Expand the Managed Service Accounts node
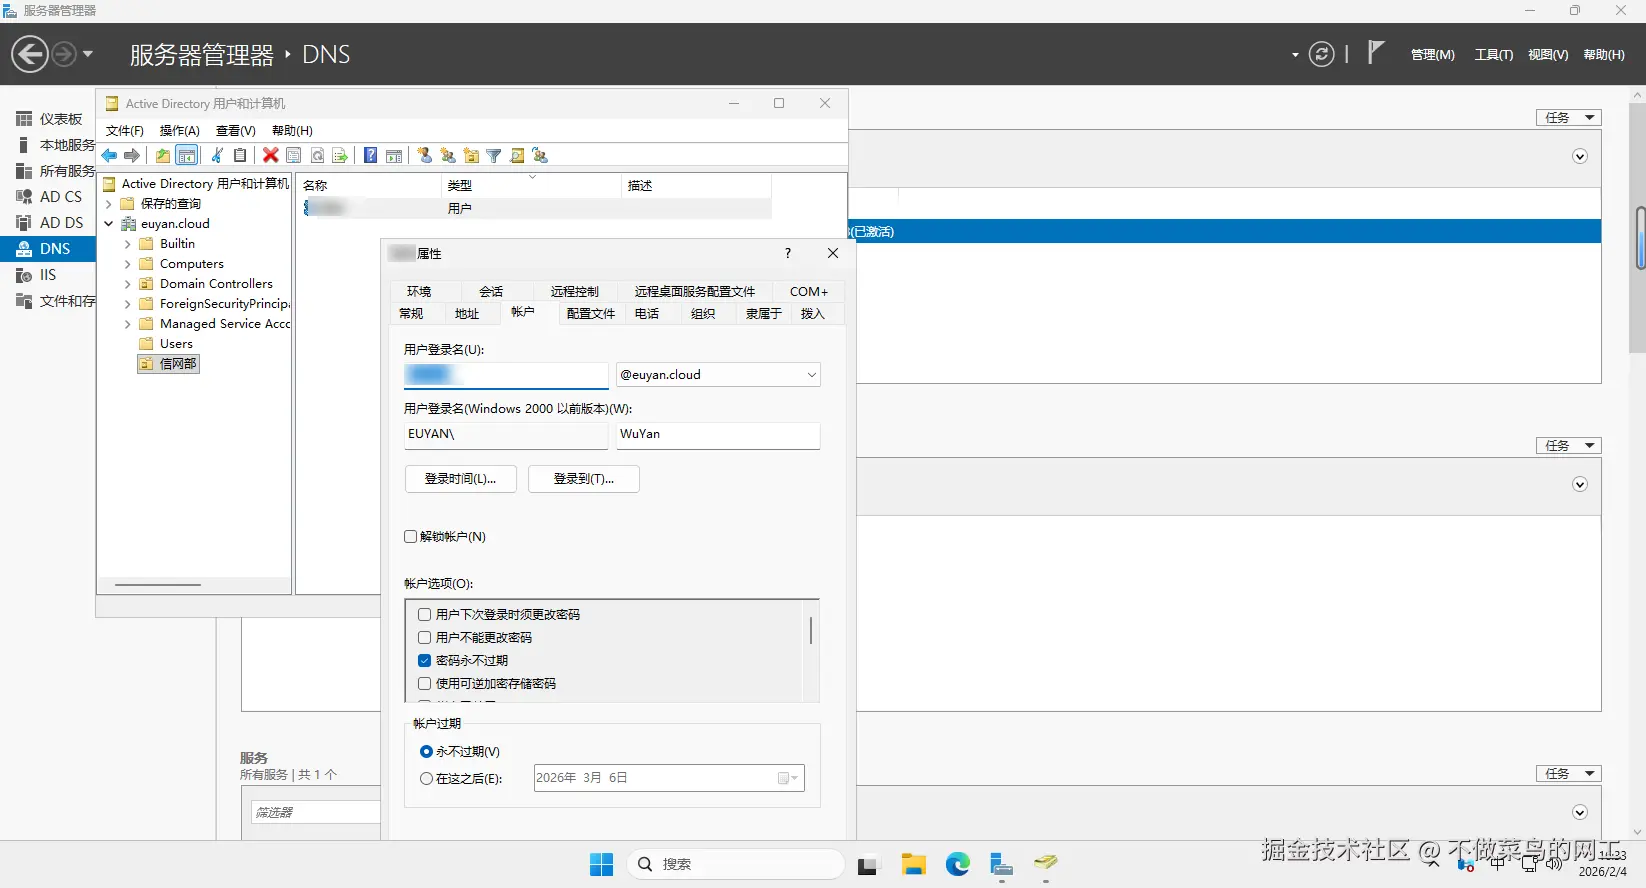Image resolution: width=1646 pixels, height=888 pixels. 127,324
